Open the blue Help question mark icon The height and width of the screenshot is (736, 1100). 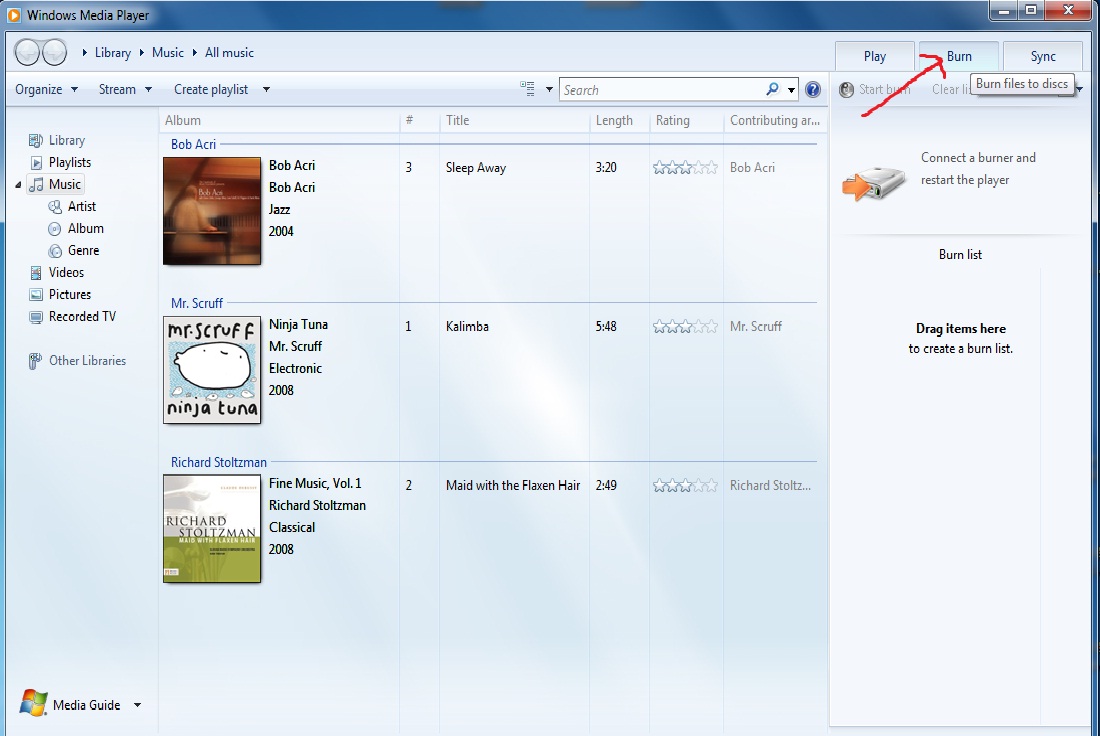[x=813, y=89]
